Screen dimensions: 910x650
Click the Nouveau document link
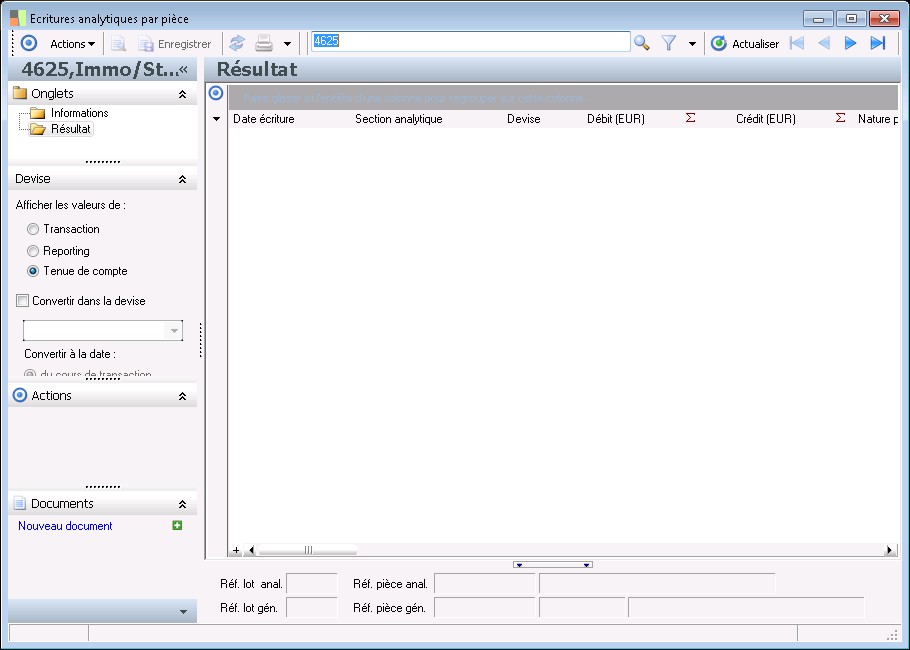pos(65,526)
